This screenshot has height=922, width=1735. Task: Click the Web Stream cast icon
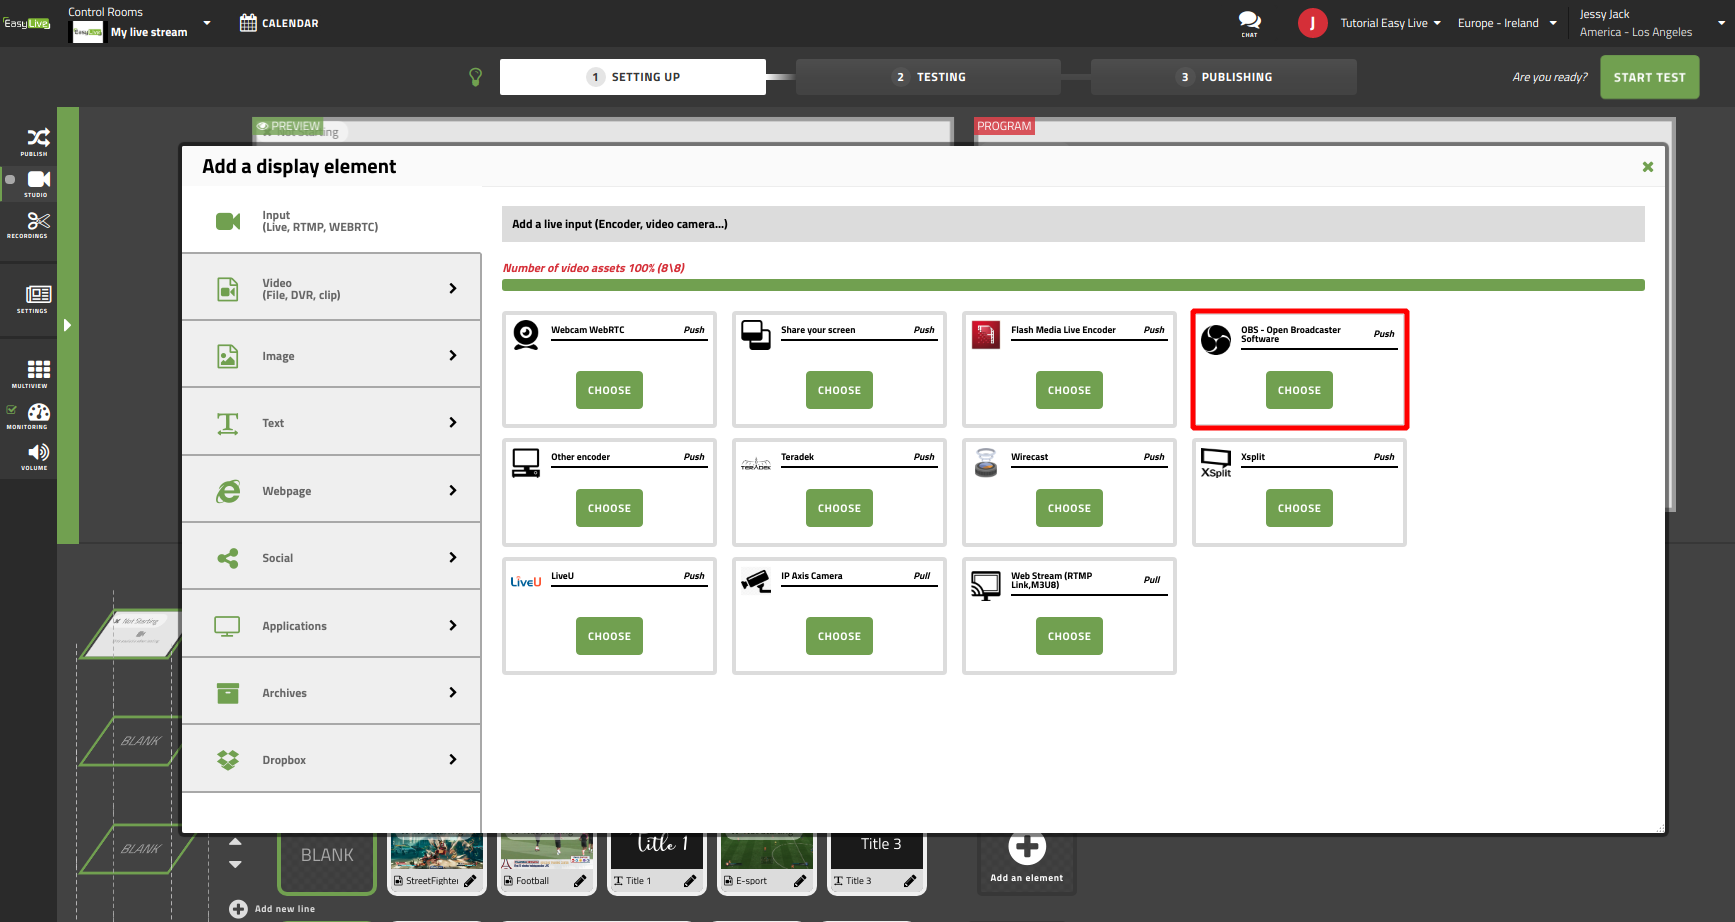986,585
